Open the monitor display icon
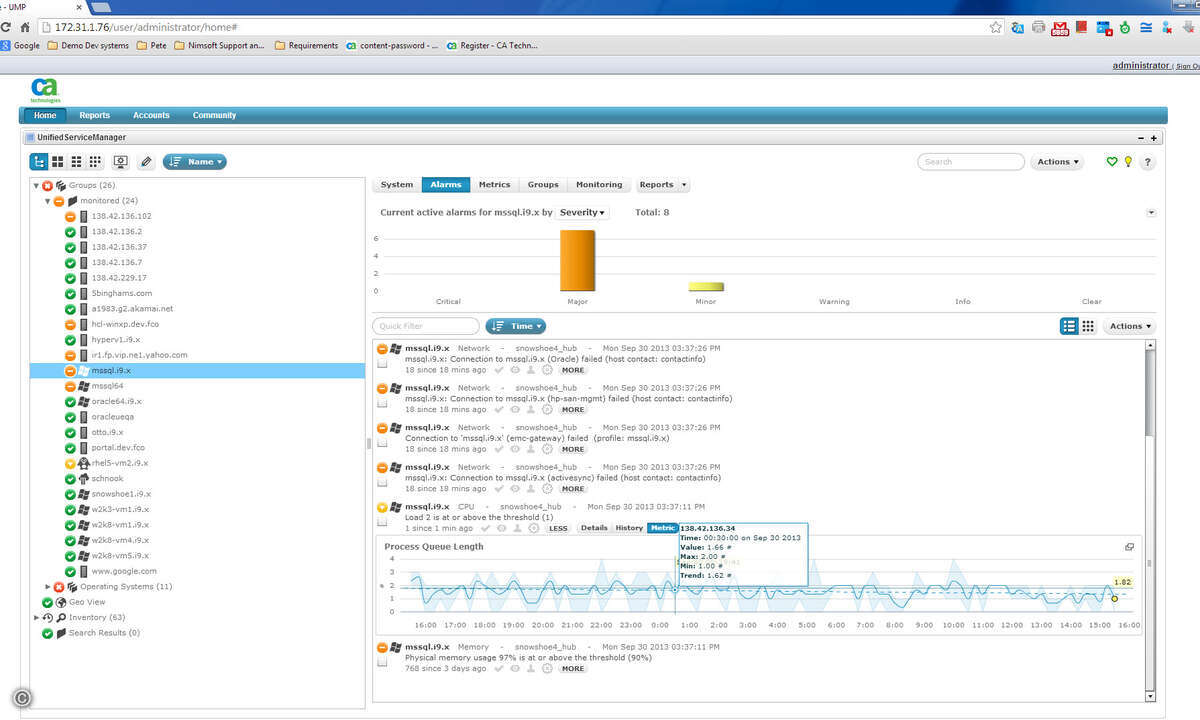 121,161
